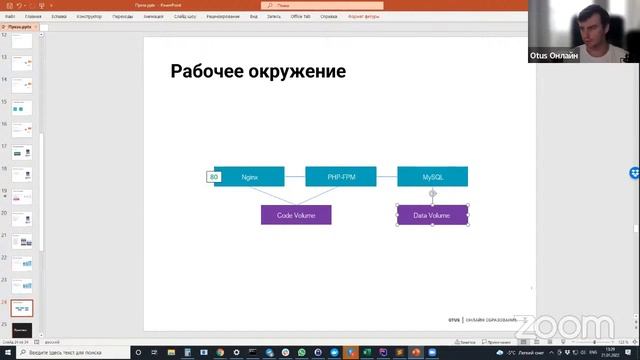
Task: Select the slide 19 thumbnail
Action: [22, 197]
